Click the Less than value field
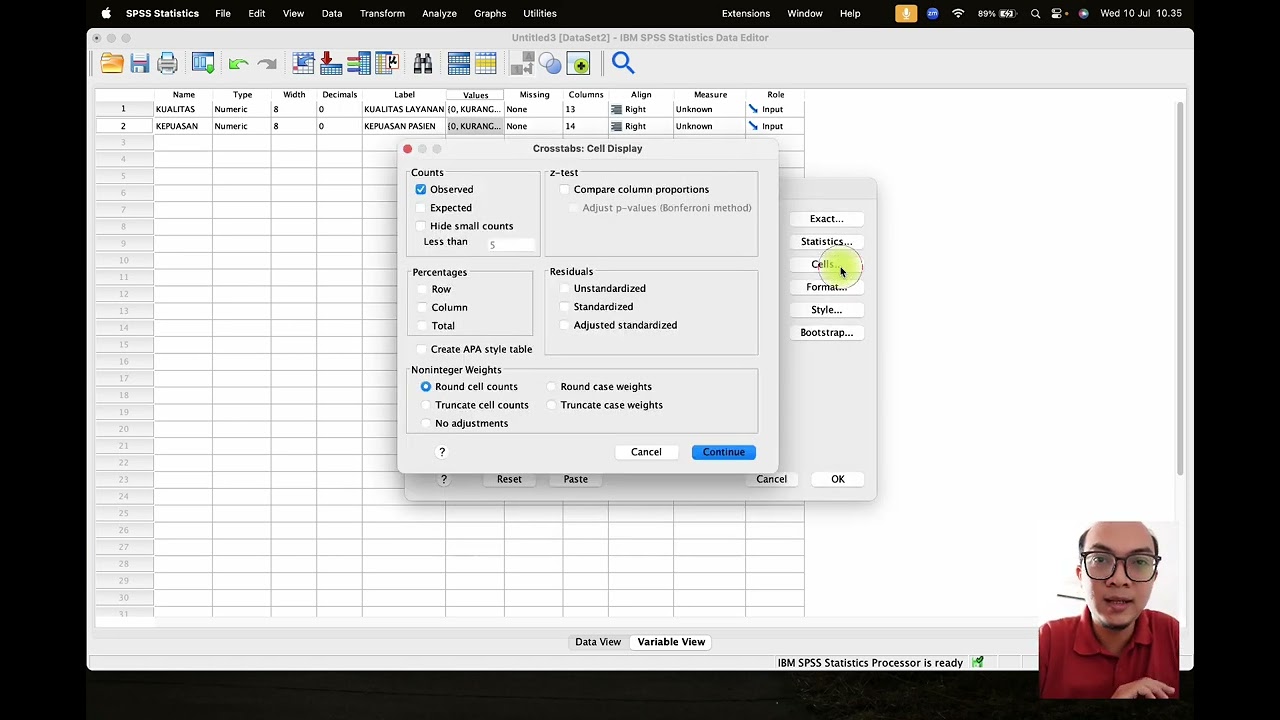Screen dimensions: 1280x720 click(x=509, y=244)
